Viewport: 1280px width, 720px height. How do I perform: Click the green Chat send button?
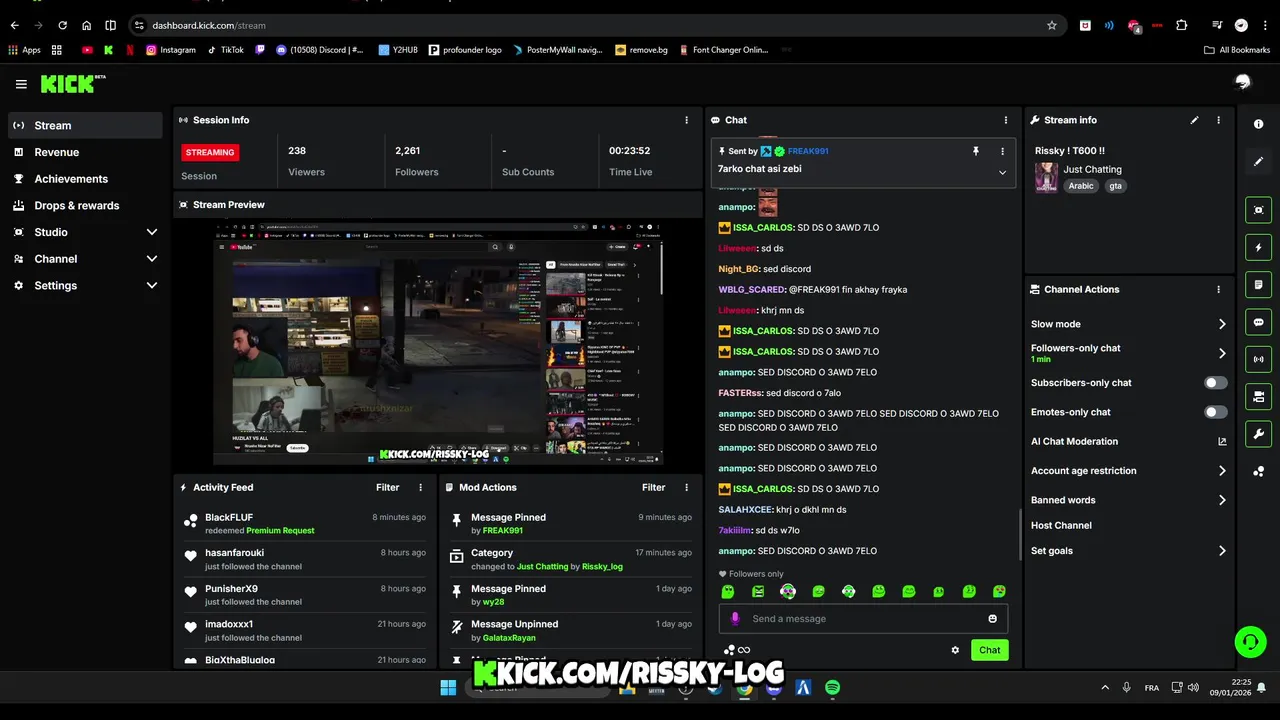[989, 650]
